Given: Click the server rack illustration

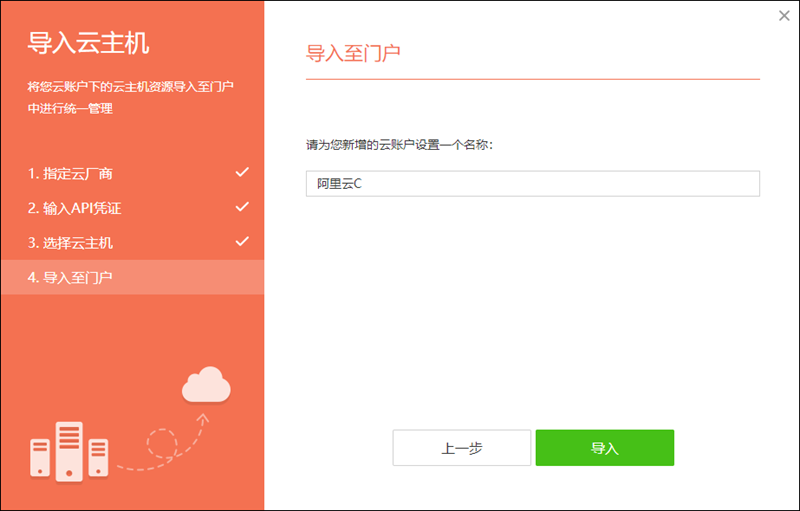Looking at the screenshot, I should [69, 452].
